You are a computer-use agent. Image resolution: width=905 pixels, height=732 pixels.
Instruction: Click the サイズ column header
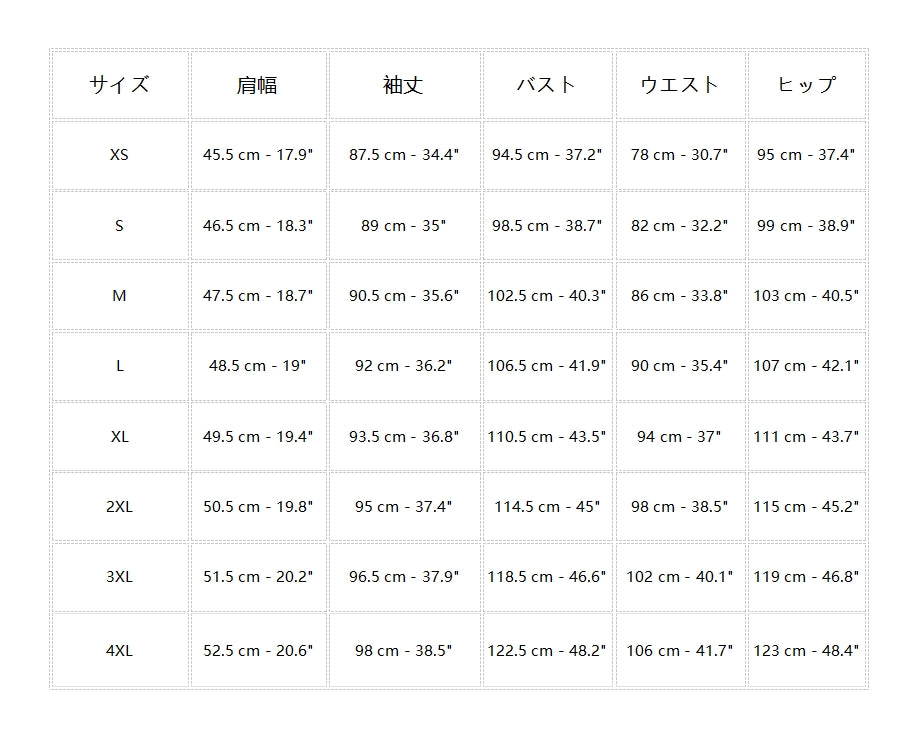[119, 85]
